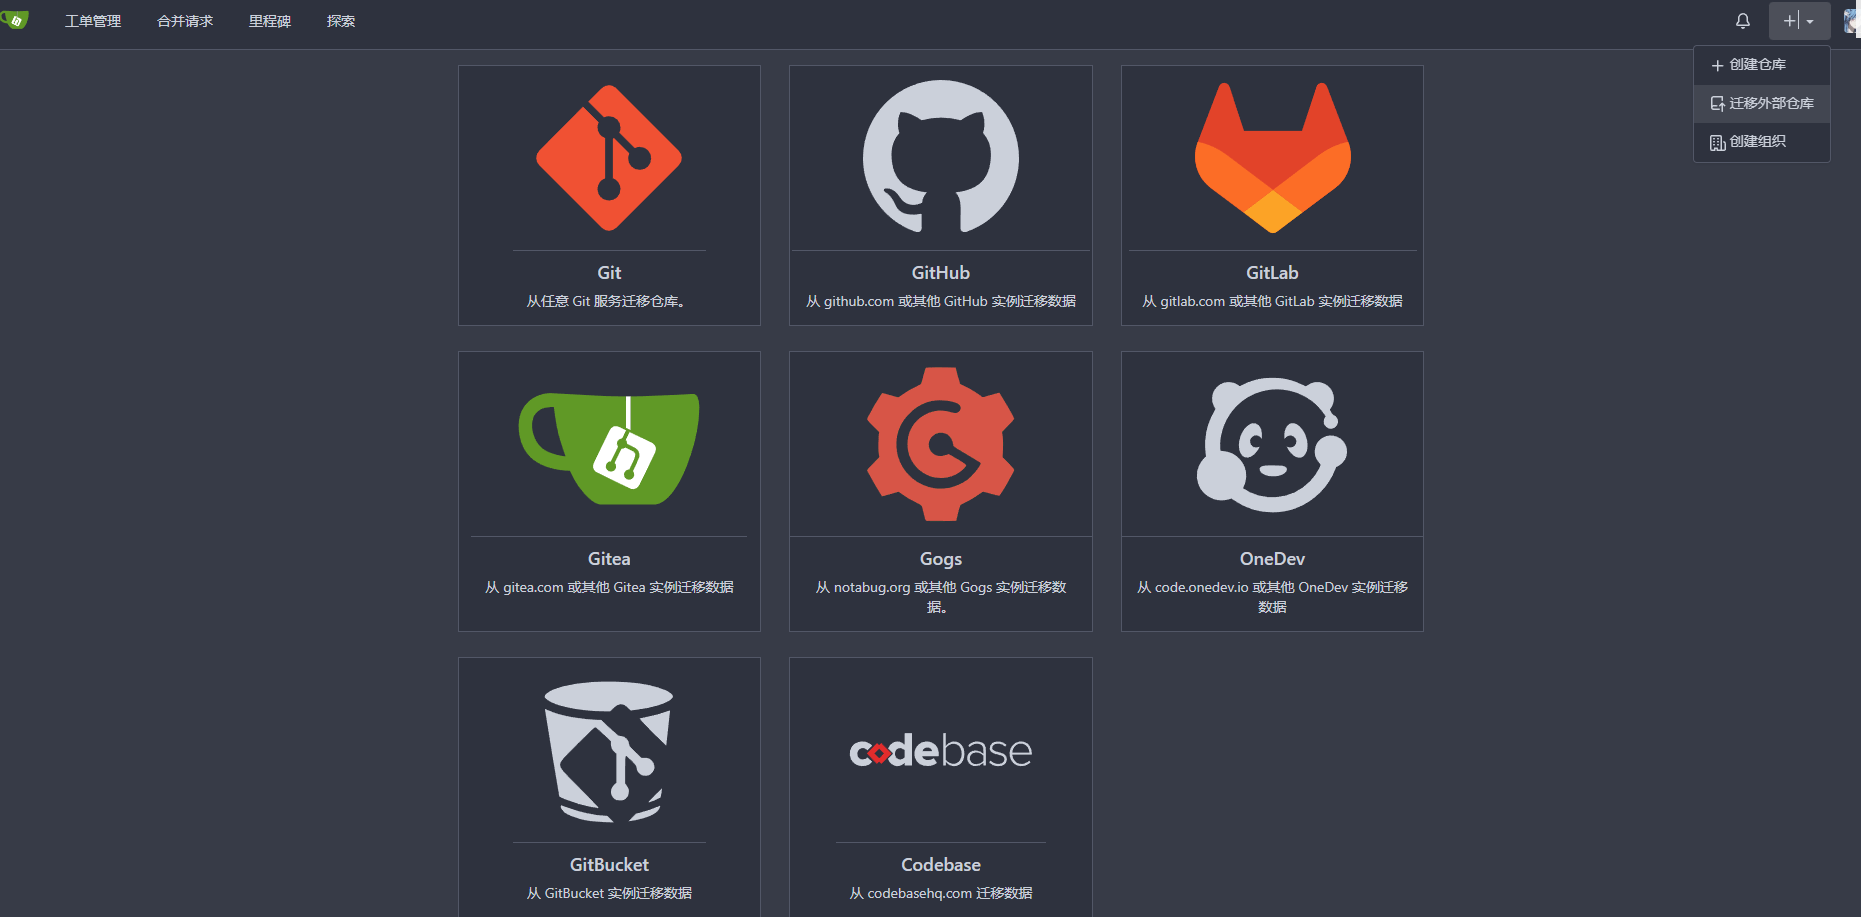
Task: Open 工单管理 in the navigation bar
Action: [93, 21]
